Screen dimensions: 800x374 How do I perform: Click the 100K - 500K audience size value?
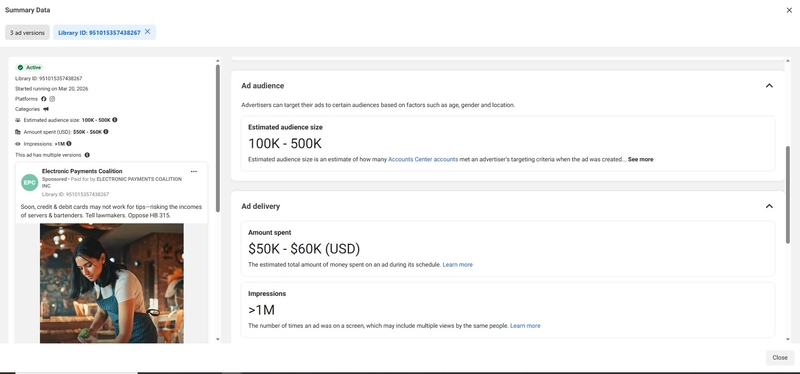(285, 143)
